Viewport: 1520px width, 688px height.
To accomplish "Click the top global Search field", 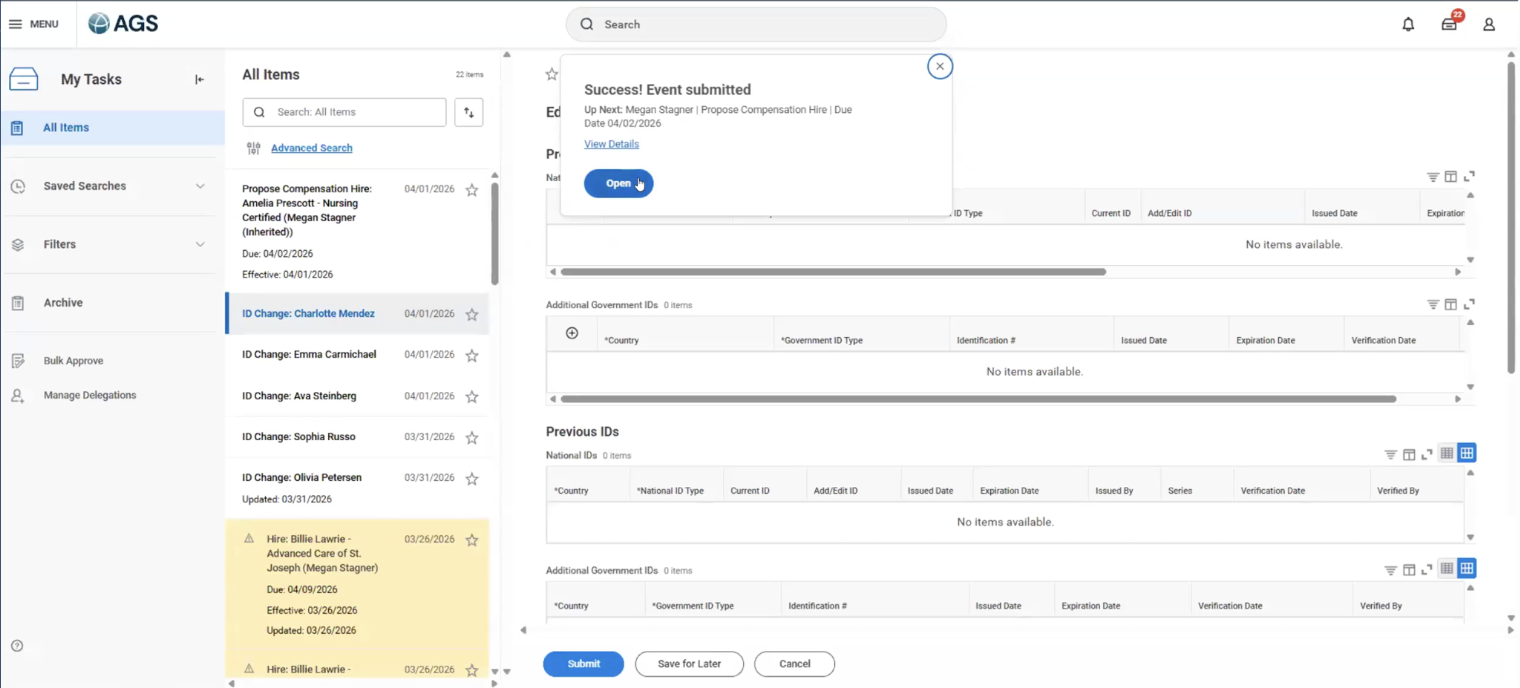I will point(756,24).
